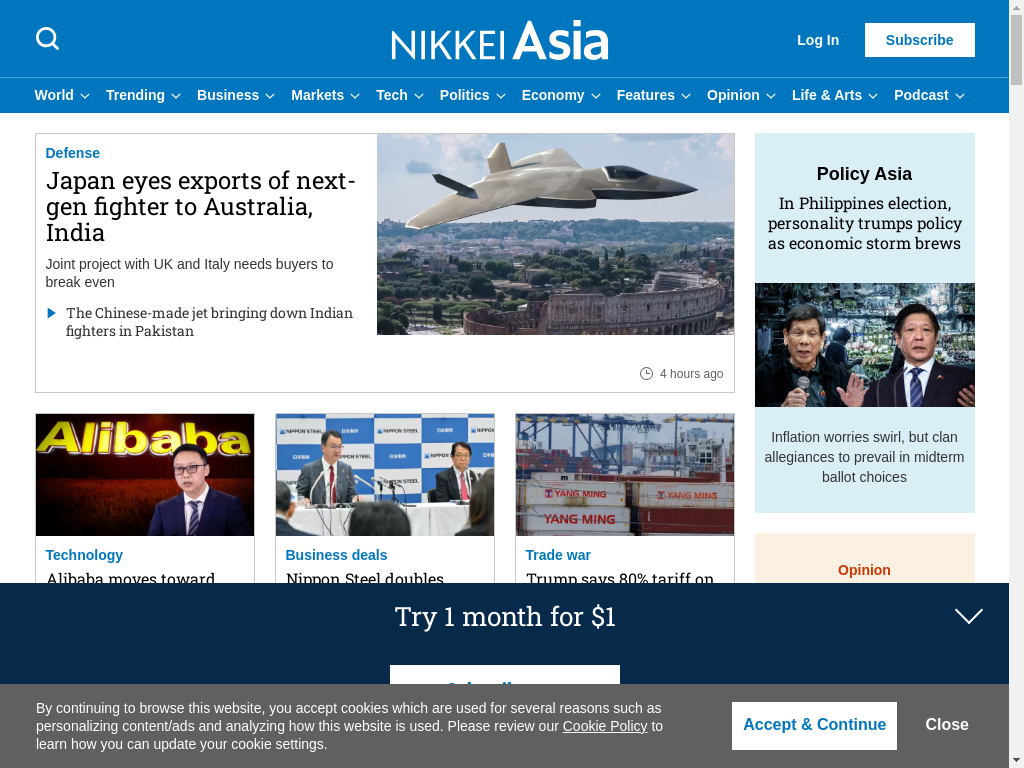Open the Defense category link
1024x768 pixels.
pos(72,153)
